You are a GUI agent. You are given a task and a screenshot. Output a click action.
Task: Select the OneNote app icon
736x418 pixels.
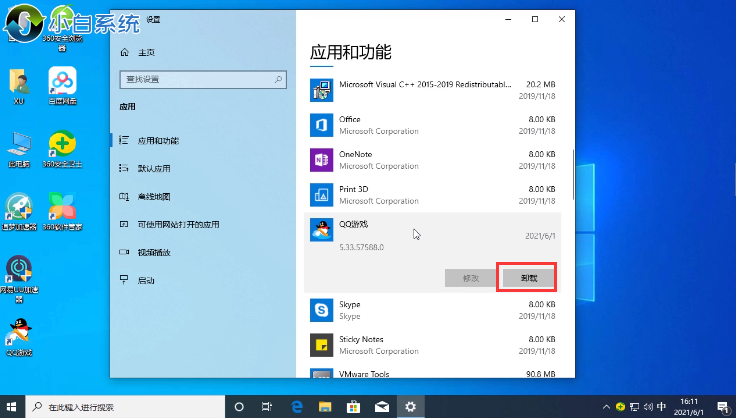pyautogui.click(x=322, y=159)
